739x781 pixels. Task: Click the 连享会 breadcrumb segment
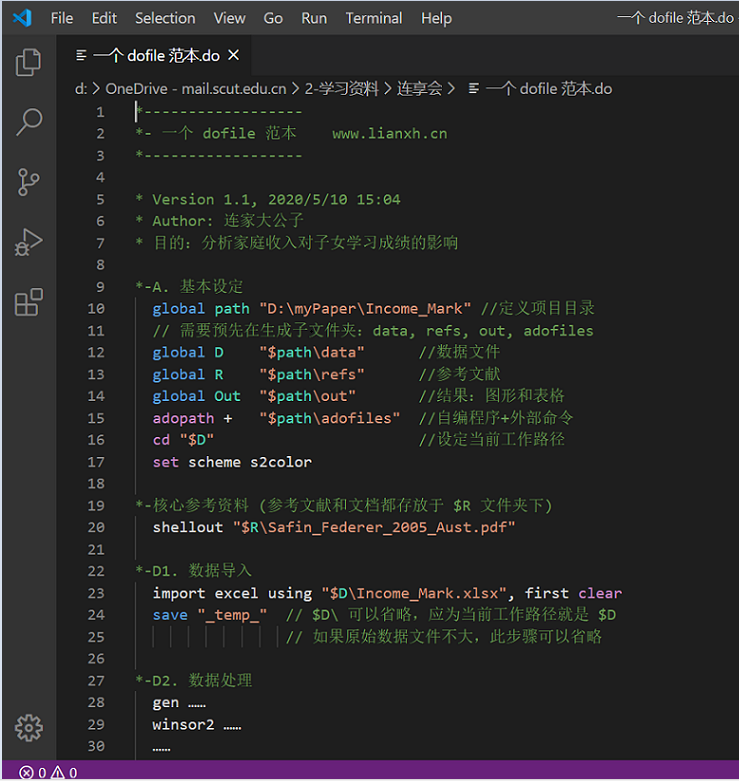tap(419, 89)
